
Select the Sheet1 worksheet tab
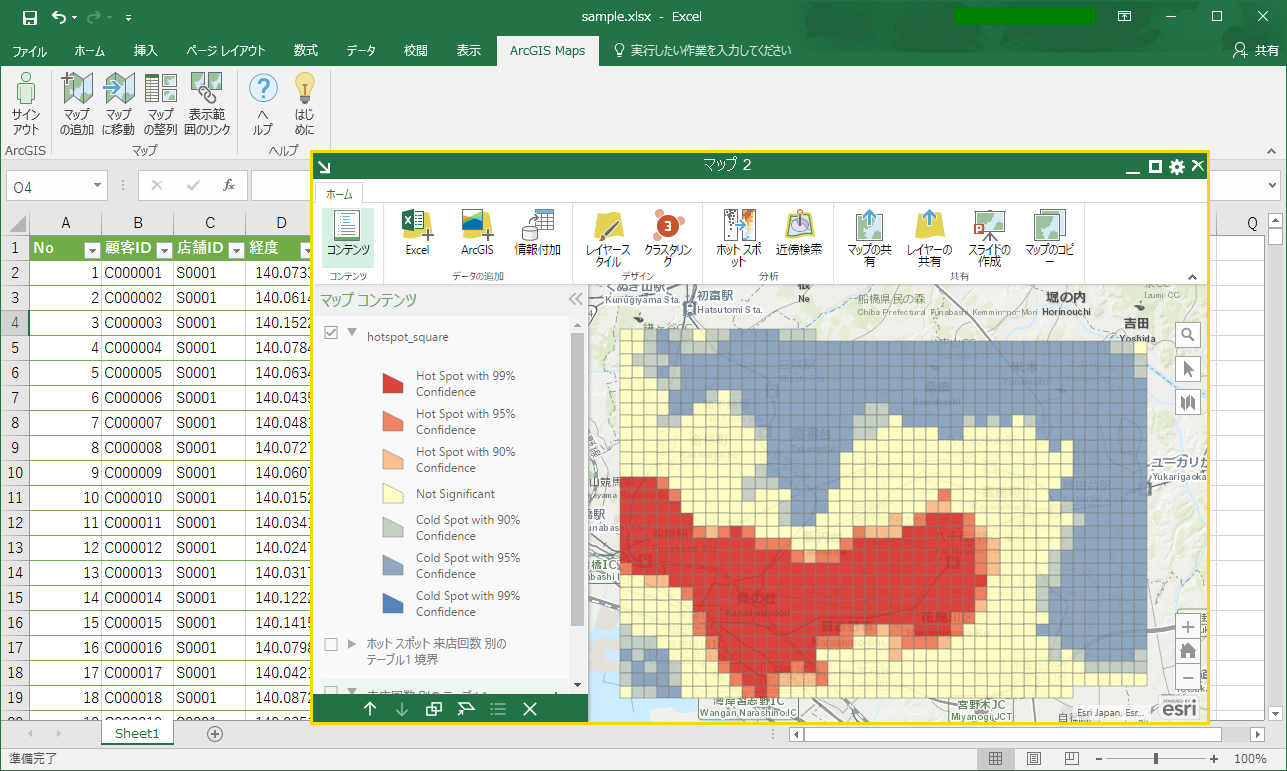(x=137, y=733)
